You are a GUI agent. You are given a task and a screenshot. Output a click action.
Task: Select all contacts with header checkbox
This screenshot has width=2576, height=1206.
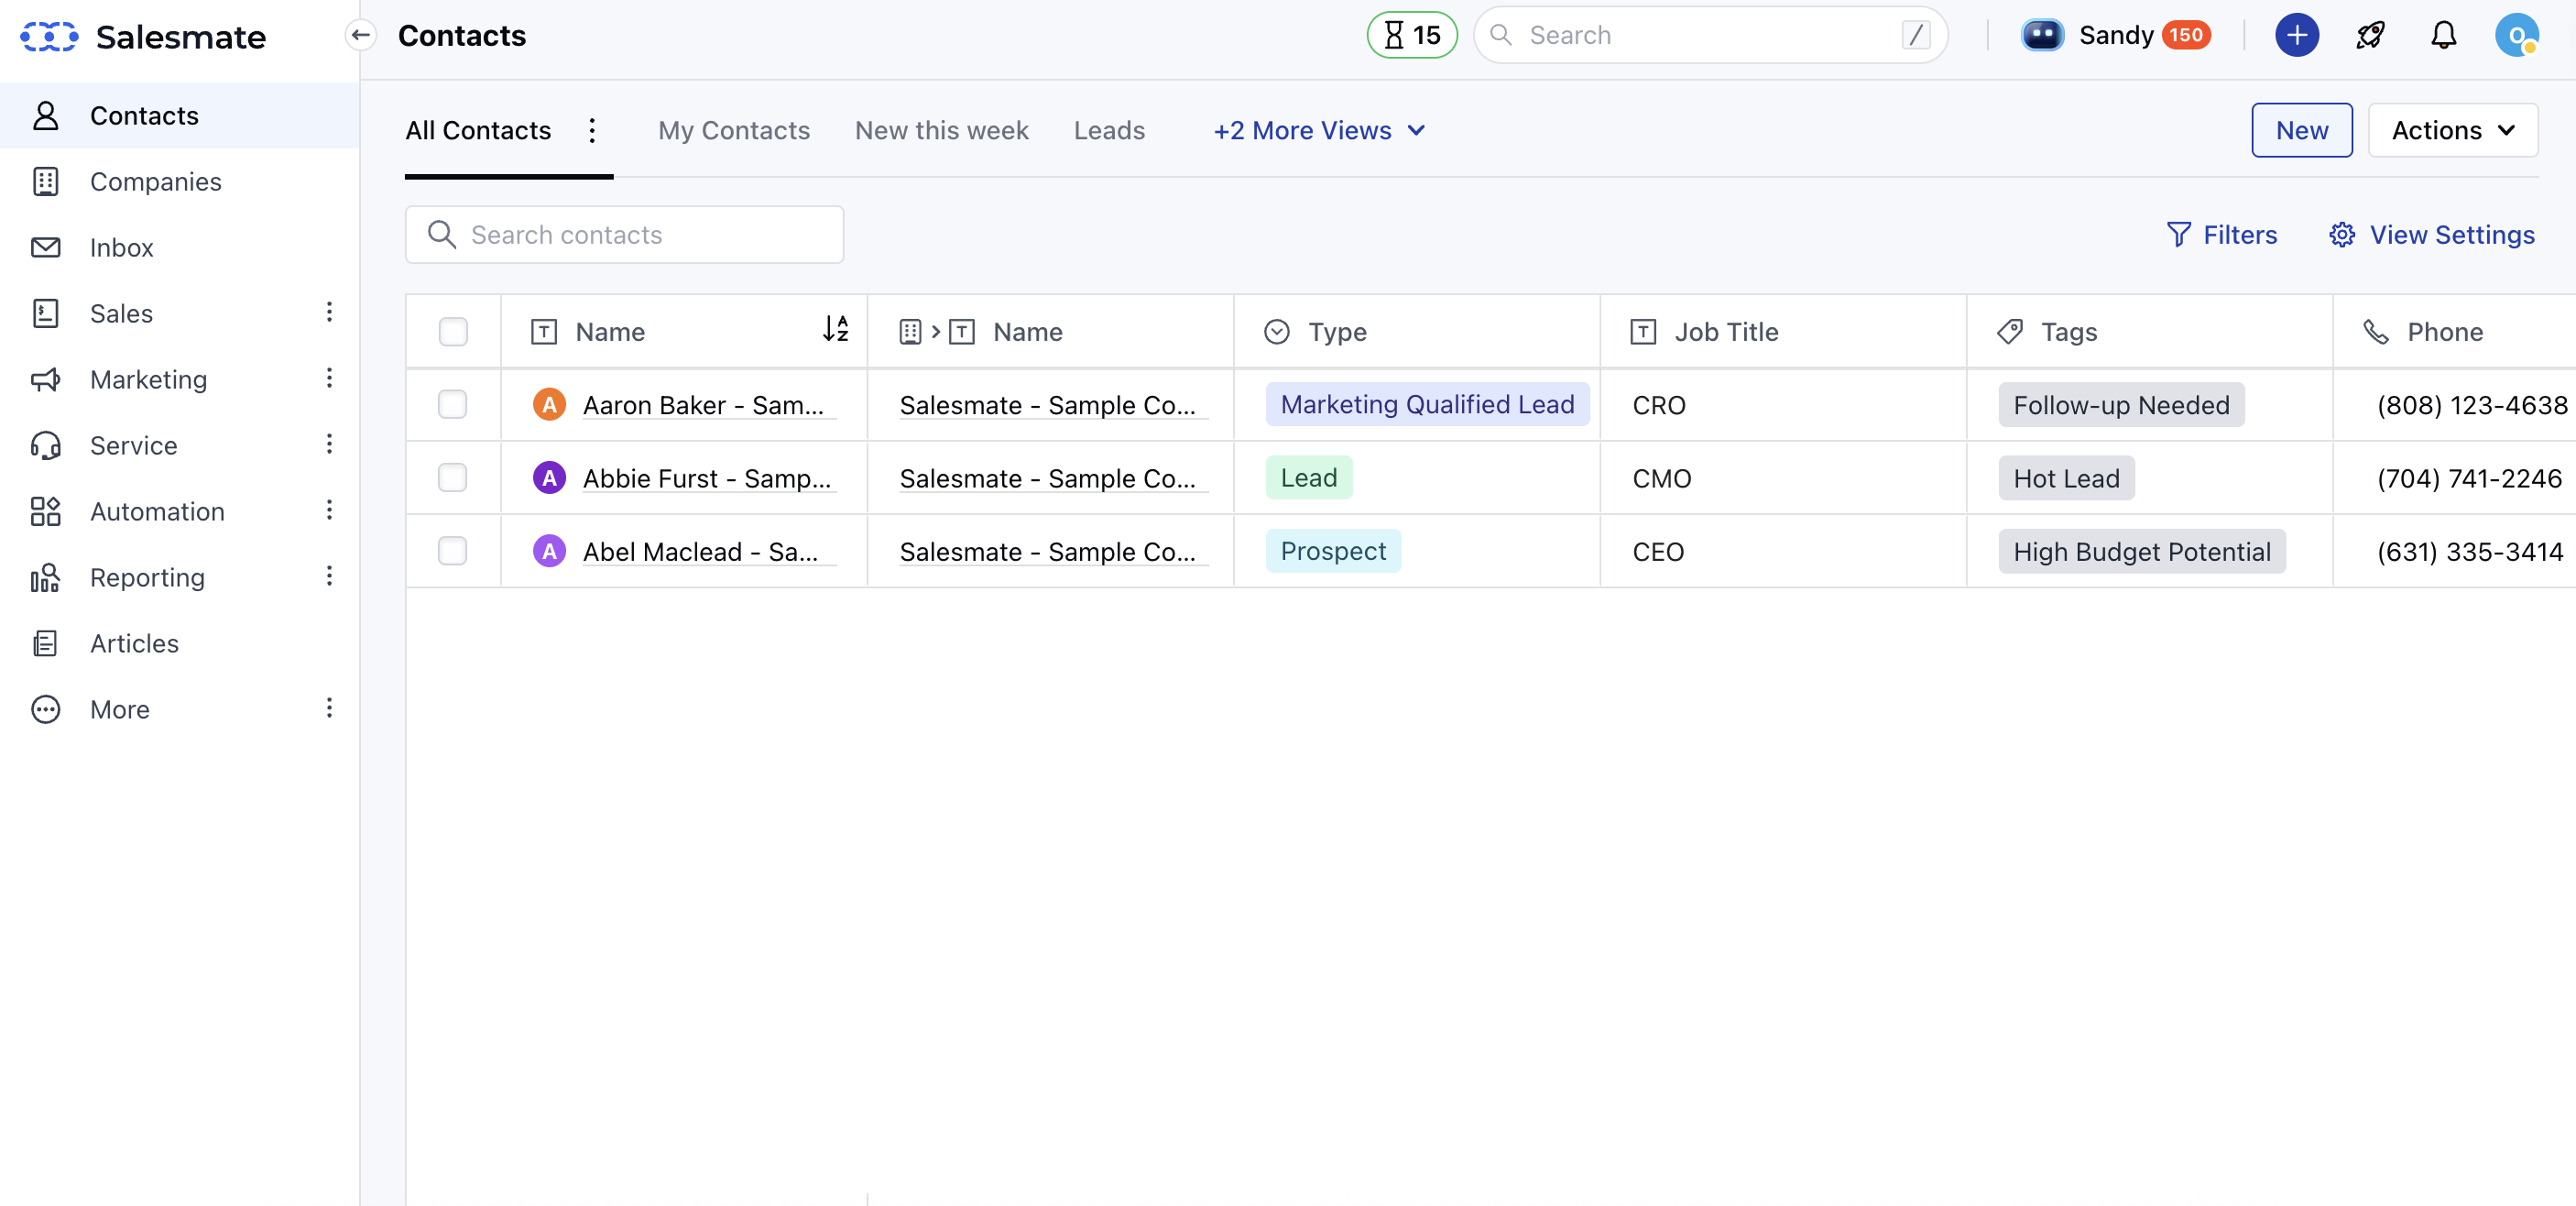453,331
